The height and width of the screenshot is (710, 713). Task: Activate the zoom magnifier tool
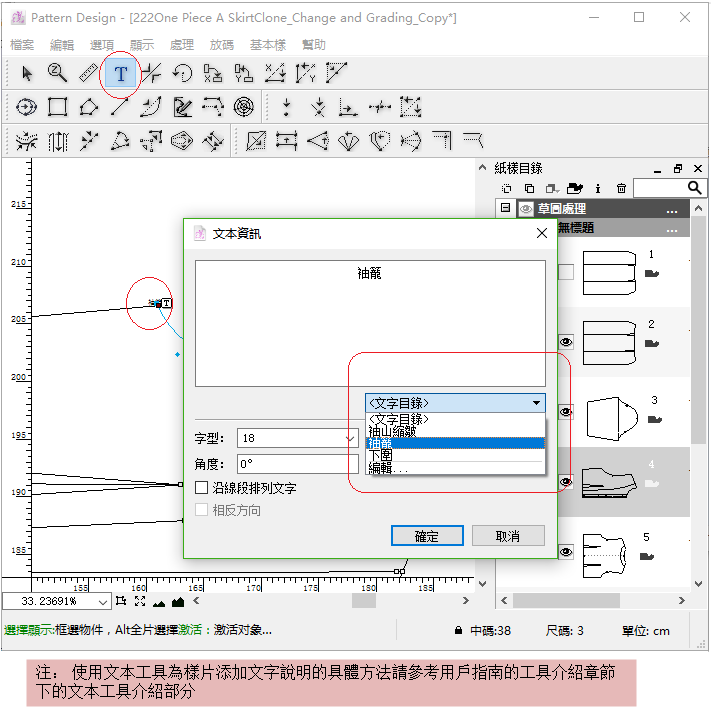click(x=58, y=73)
